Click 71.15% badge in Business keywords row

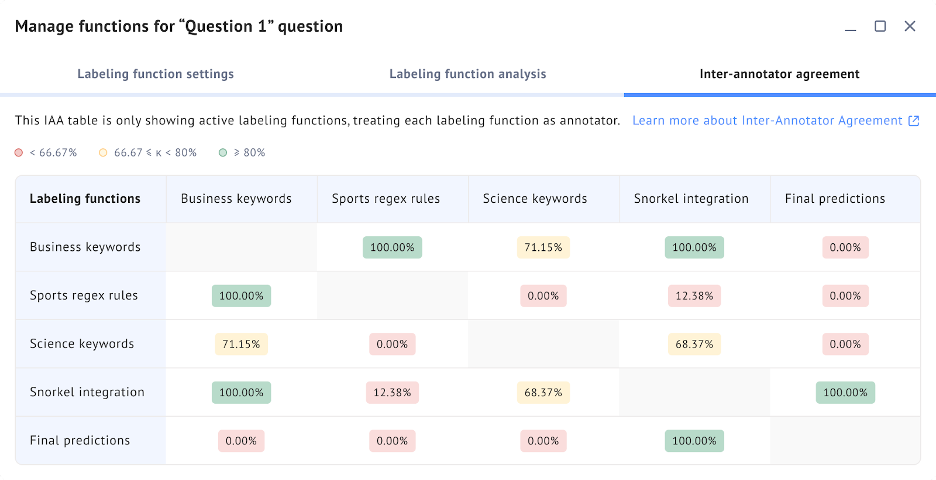(543, 247)
